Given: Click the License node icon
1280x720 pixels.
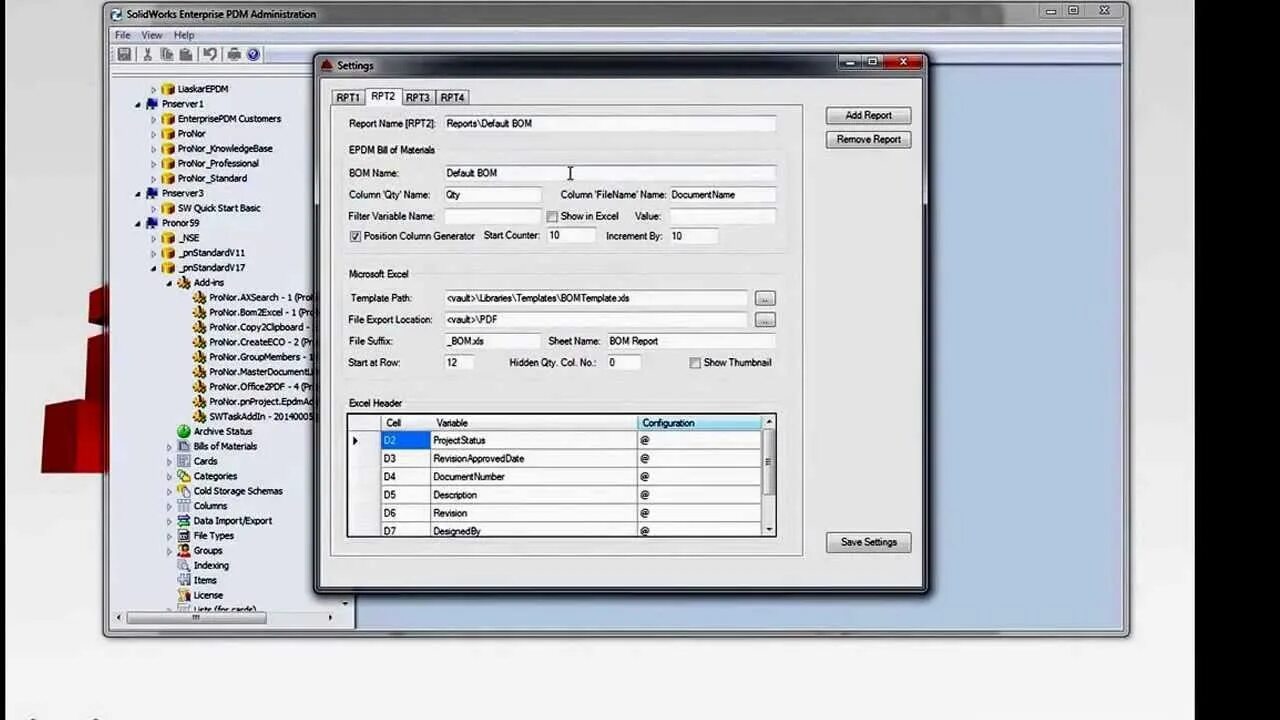Looking at the screenshot, I should 184,595.
